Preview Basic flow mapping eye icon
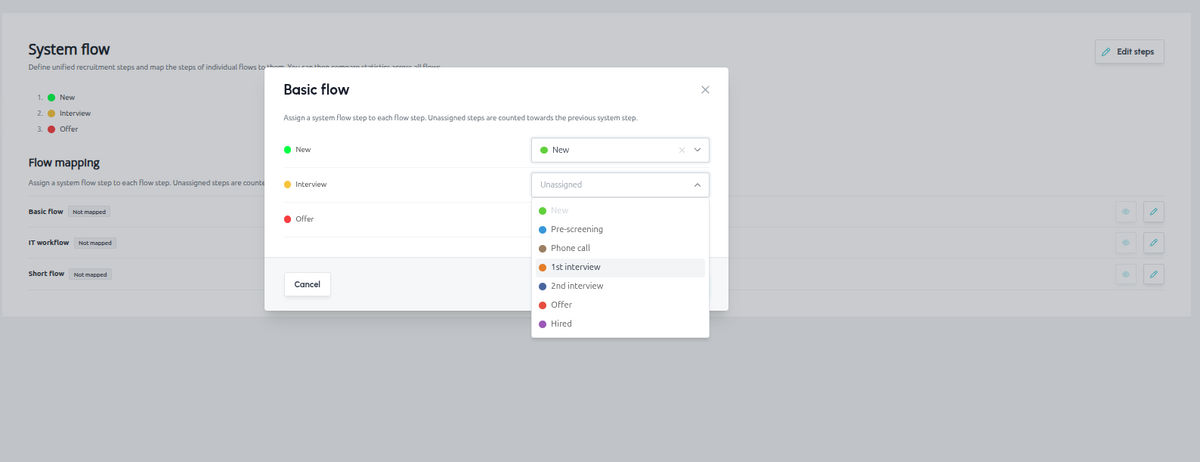The image size is (1200, 462). 1125,212
